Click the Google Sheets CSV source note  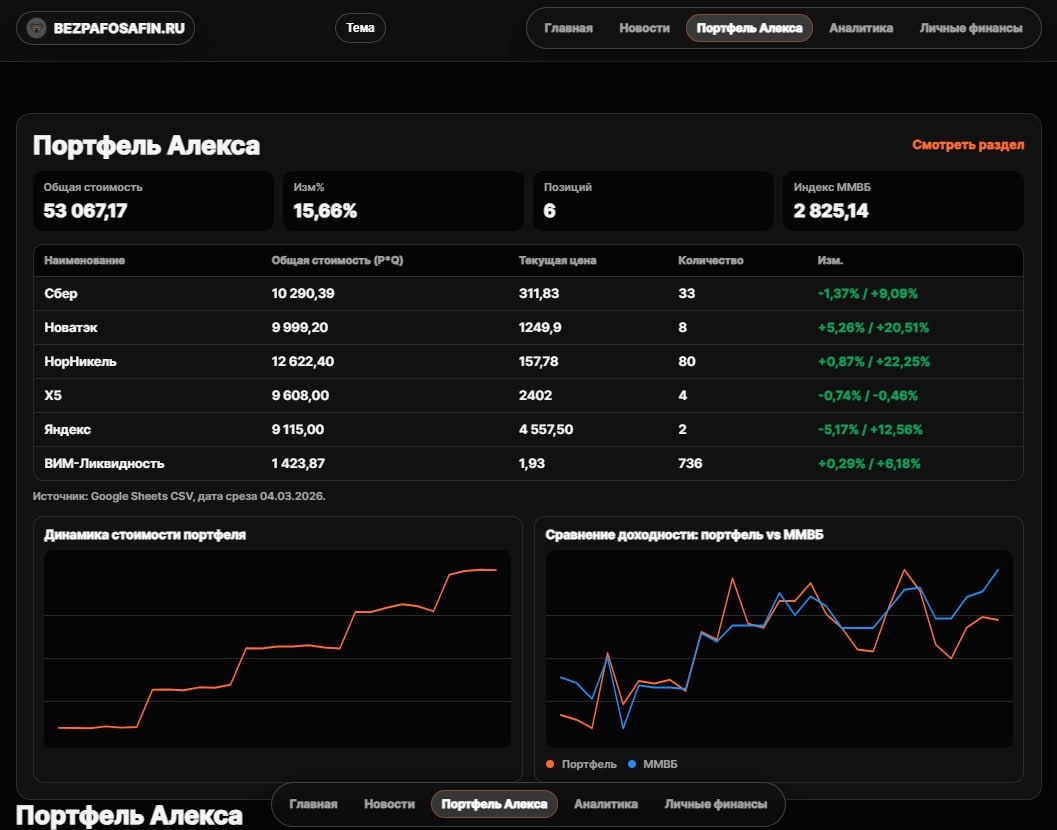(x=179, y=496)
